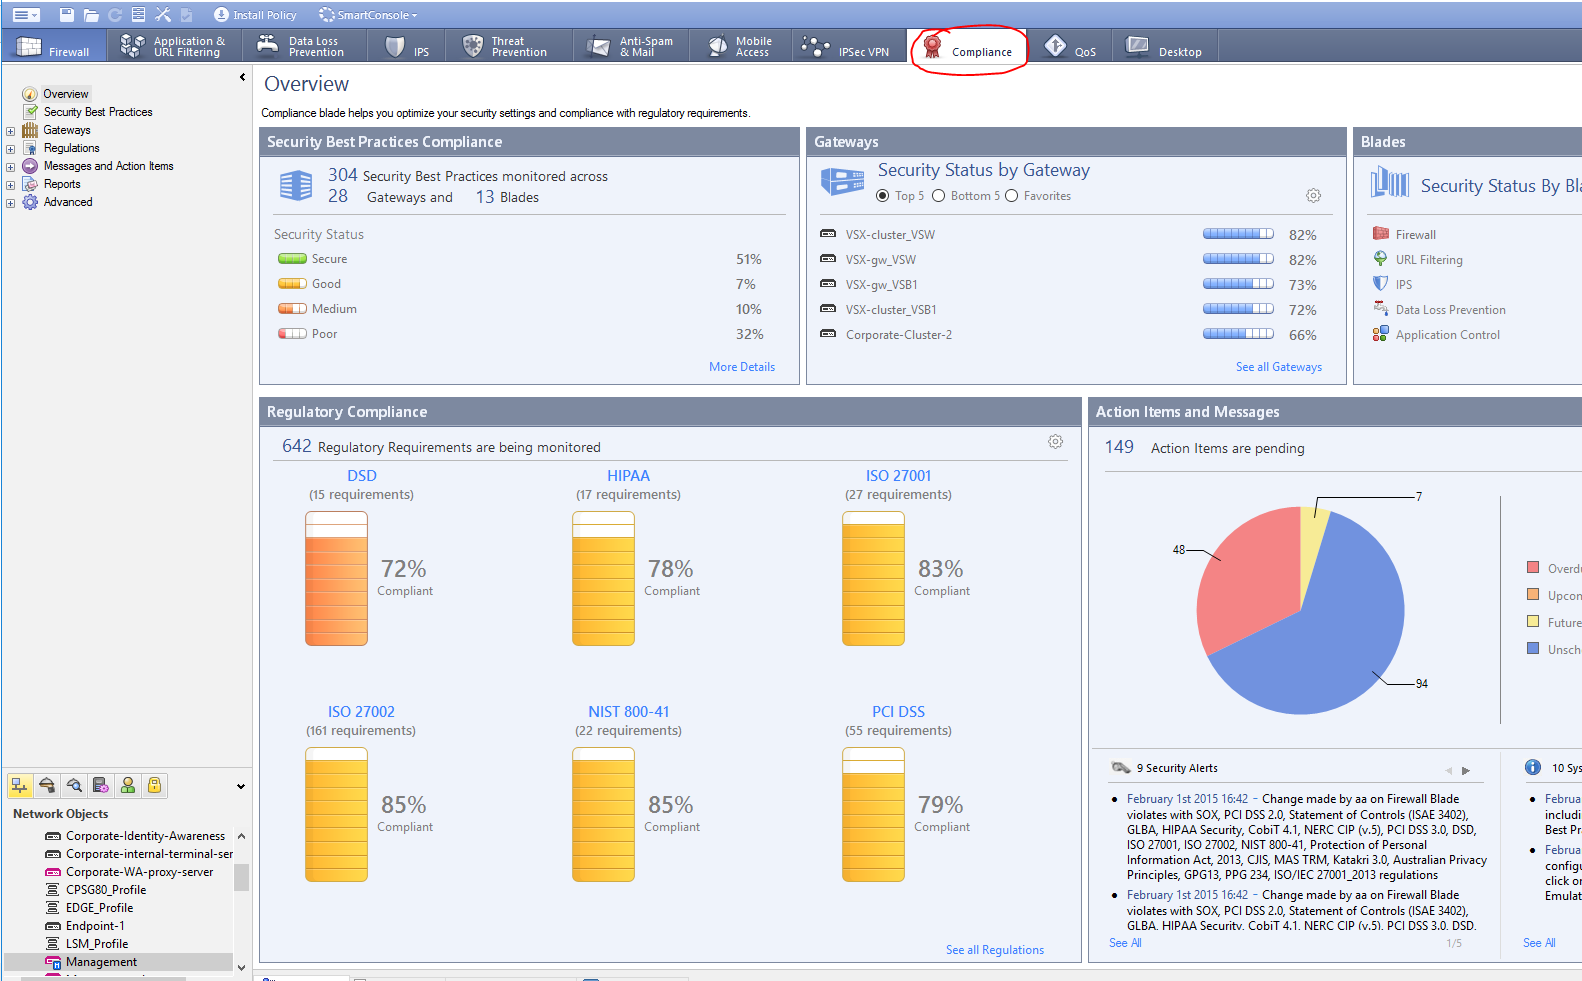Click the Install Policy download icon

[x=221, y=15]
